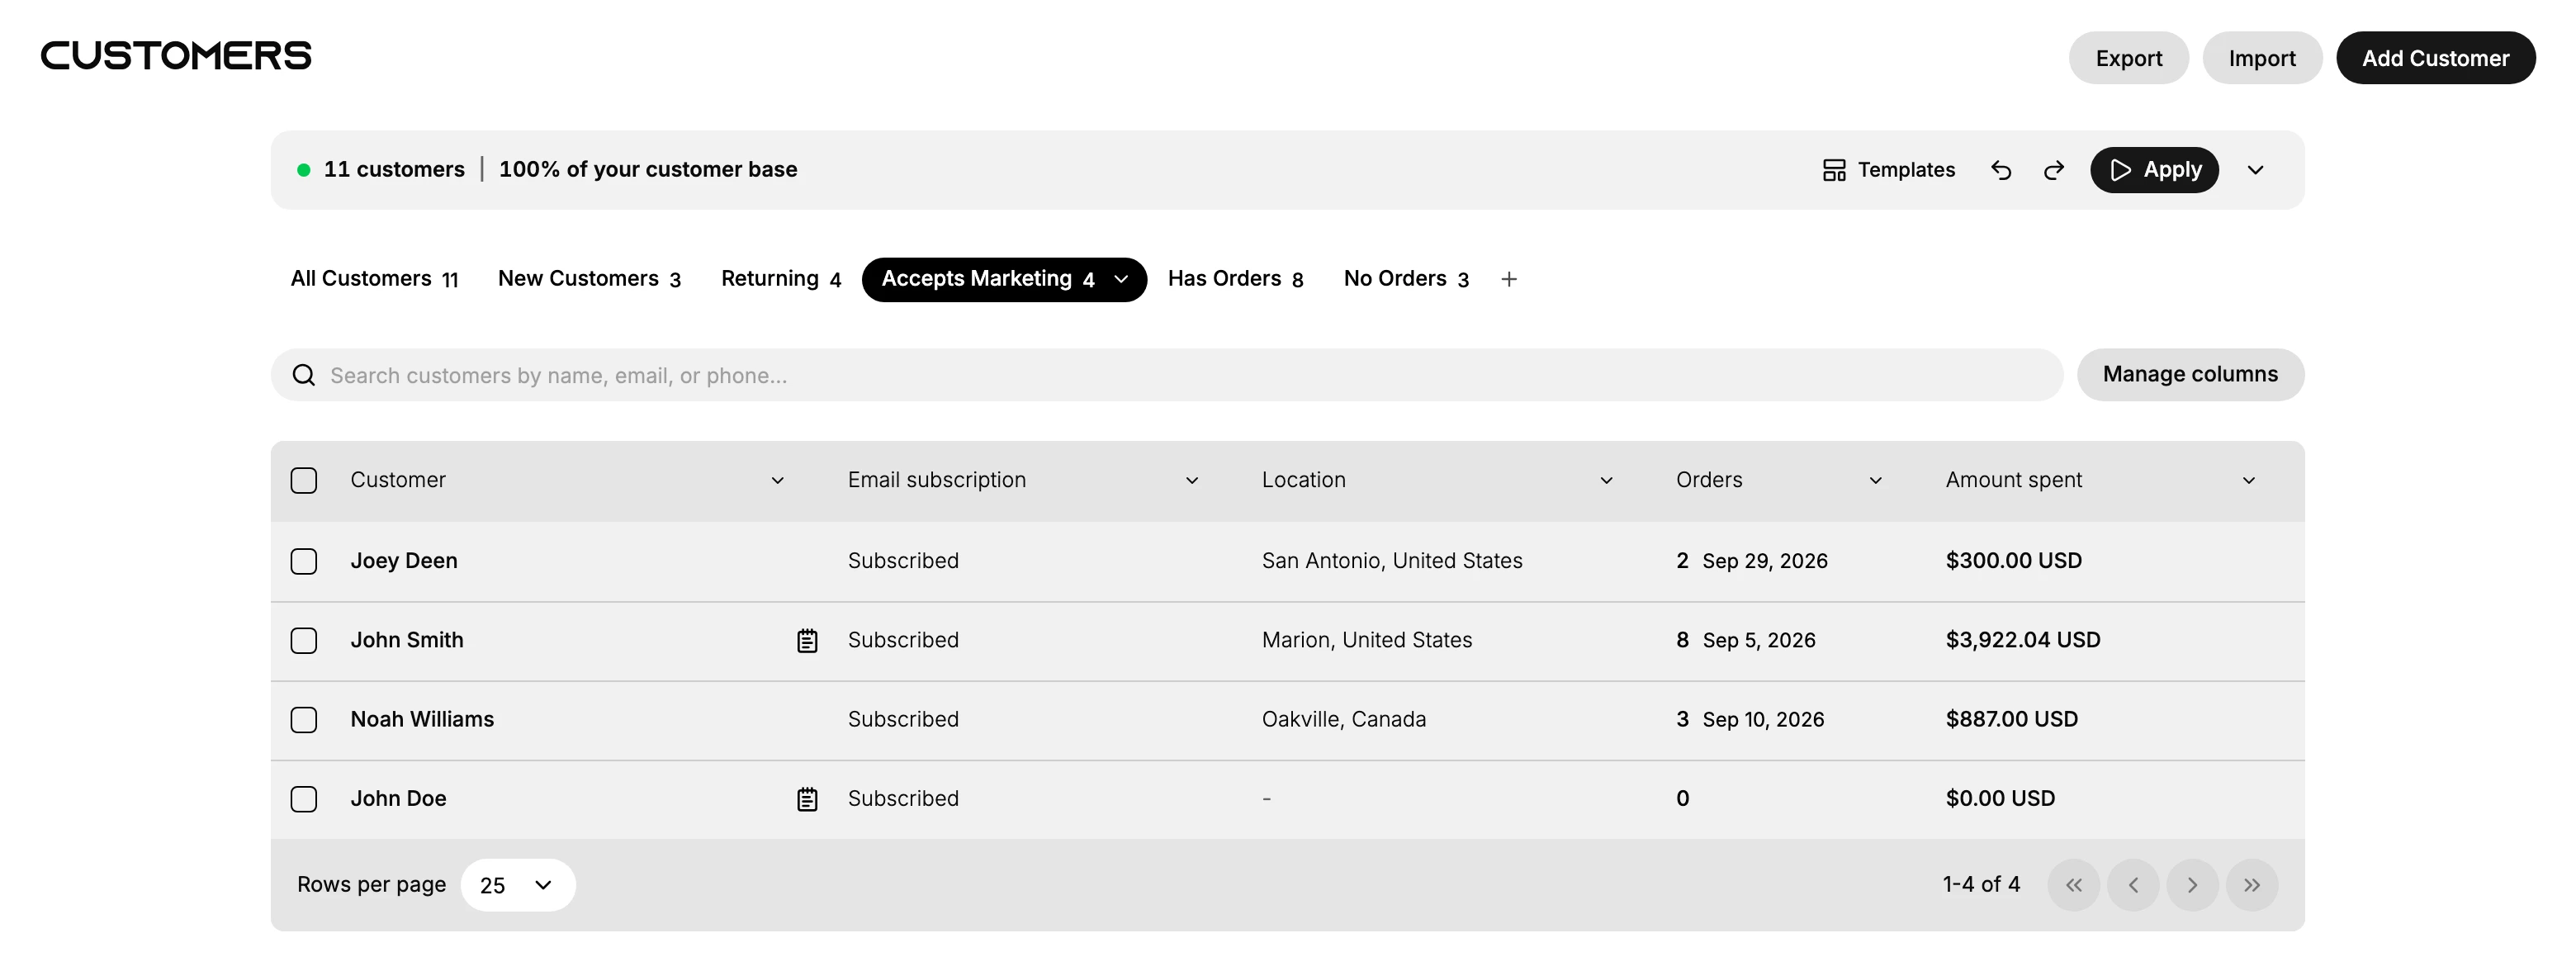This screenshot has width=2576, height=971.
Task: Open the Templates layout icon
Action: click(x=1834, y=170)
